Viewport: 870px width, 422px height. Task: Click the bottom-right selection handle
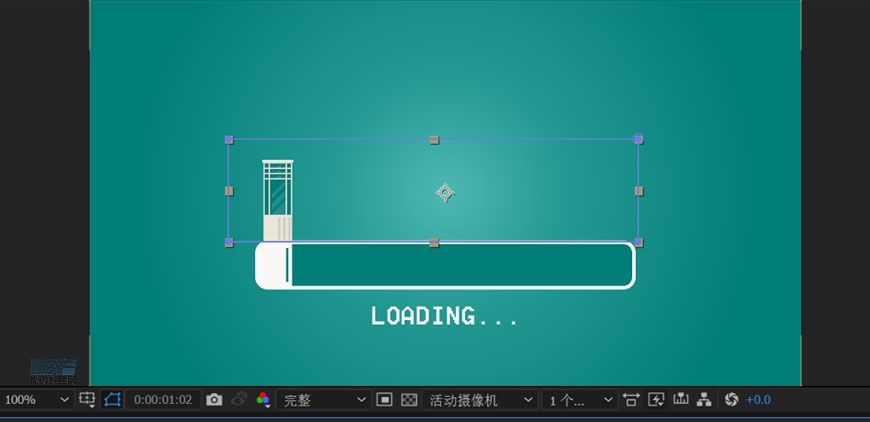639,242
